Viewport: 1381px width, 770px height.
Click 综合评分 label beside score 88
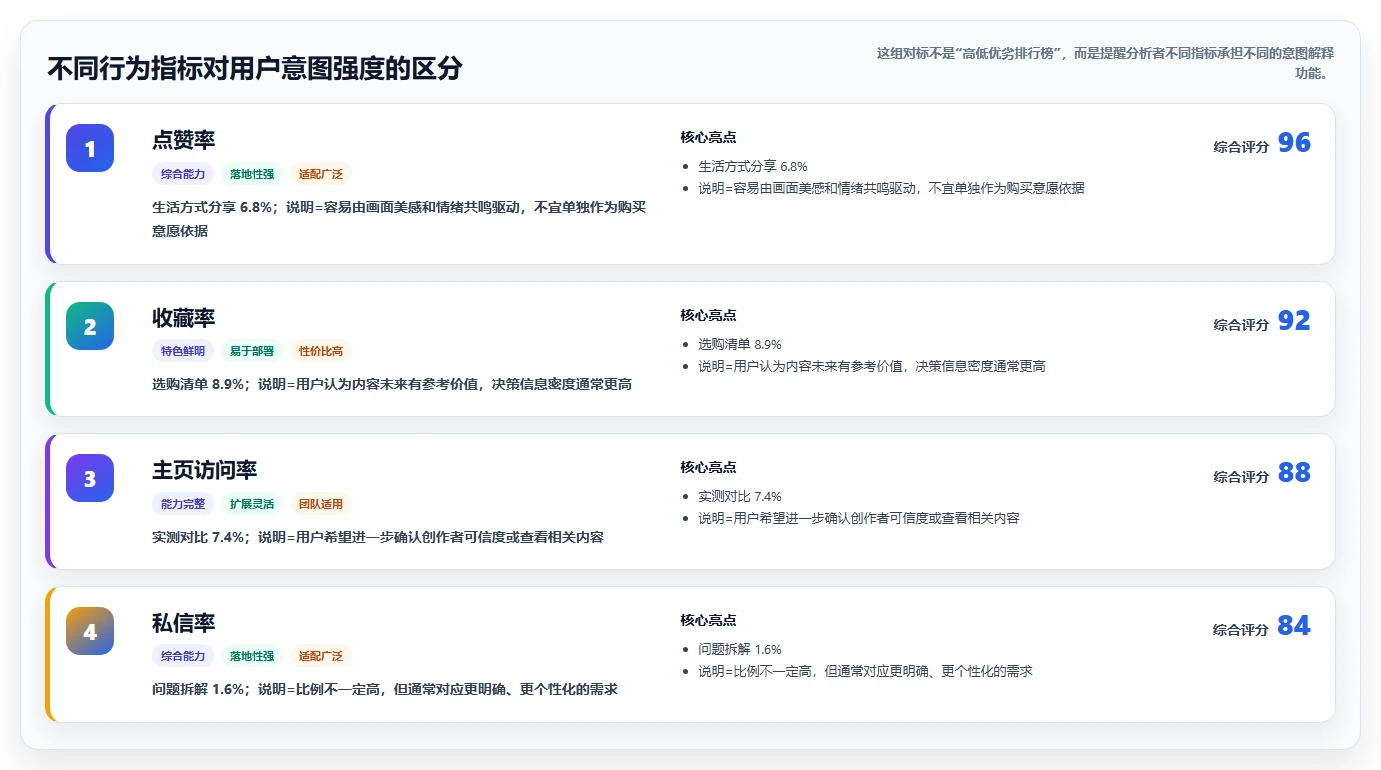pos(1241,477)
